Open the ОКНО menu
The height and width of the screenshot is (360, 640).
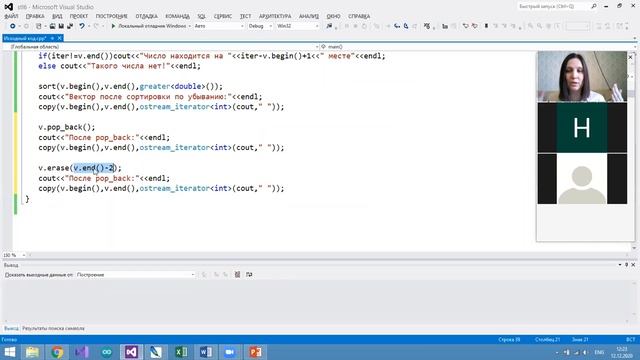coord(333,16)
